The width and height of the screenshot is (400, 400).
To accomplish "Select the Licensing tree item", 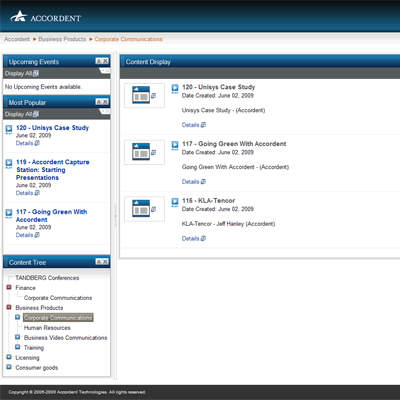I will (x=27, y=358).
